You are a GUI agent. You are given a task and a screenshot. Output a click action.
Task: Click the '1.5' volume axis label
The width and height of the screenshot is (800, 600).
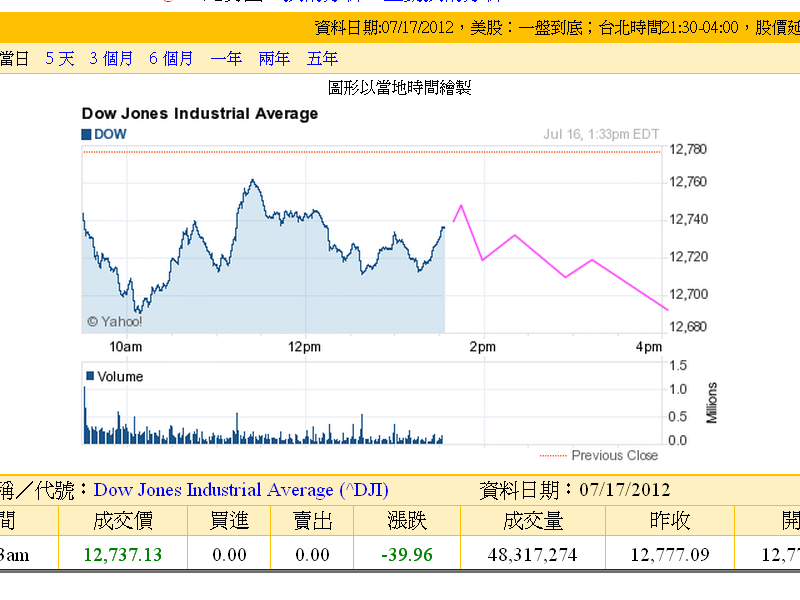click(x=678, y=365)
